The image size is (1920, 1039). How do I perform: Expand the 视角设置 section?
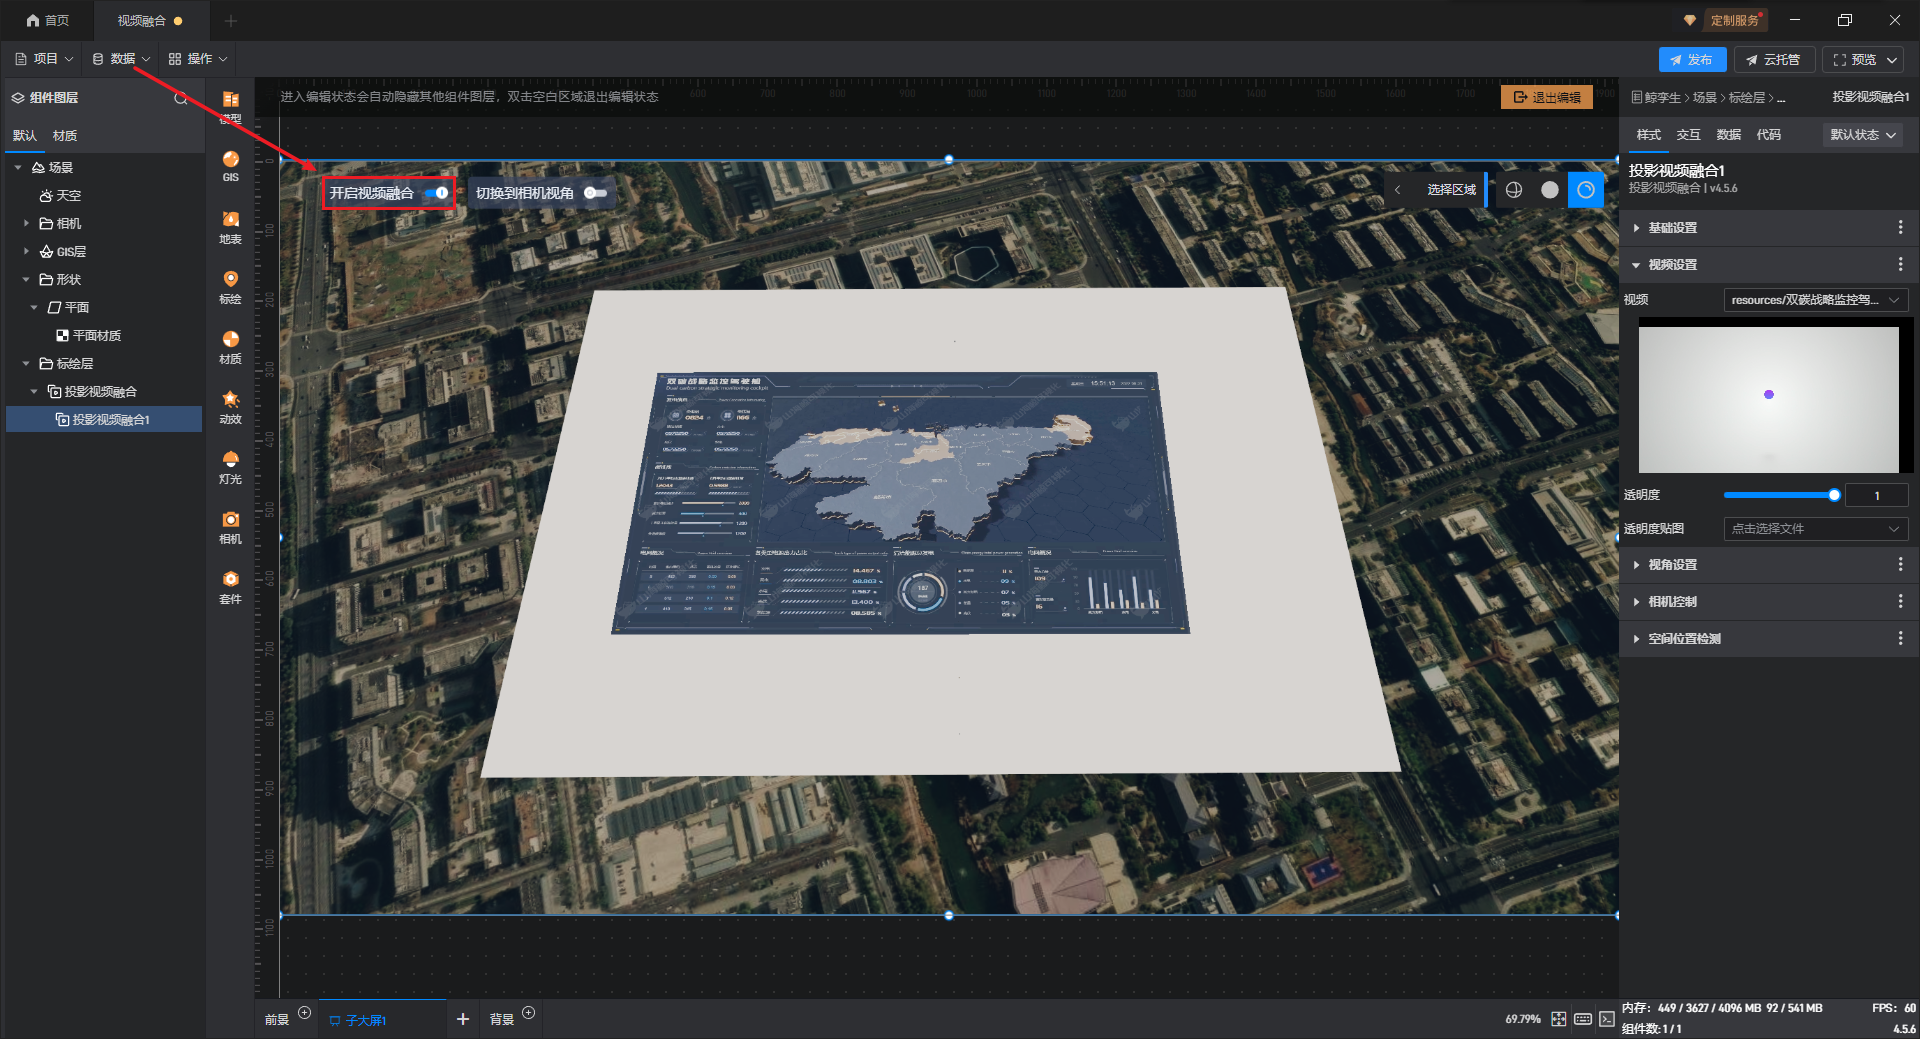click(1636, 565)
